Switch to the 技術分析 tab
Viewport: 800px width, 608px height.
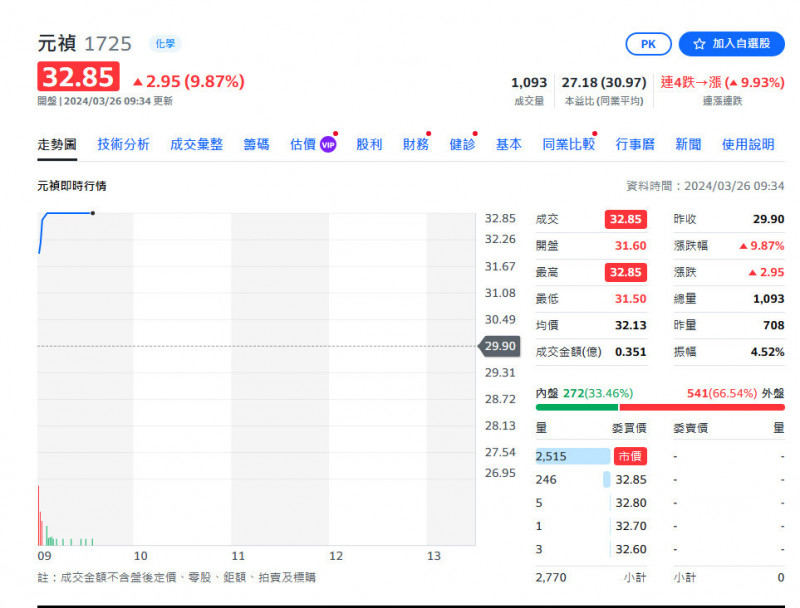[x=123, y=144]
